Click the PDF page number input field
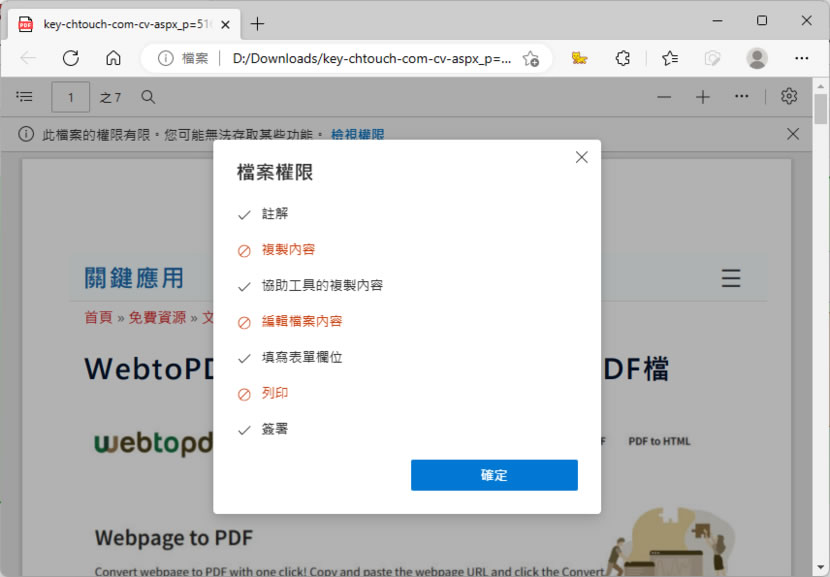The image size is (830, 577). click(70, 97)
